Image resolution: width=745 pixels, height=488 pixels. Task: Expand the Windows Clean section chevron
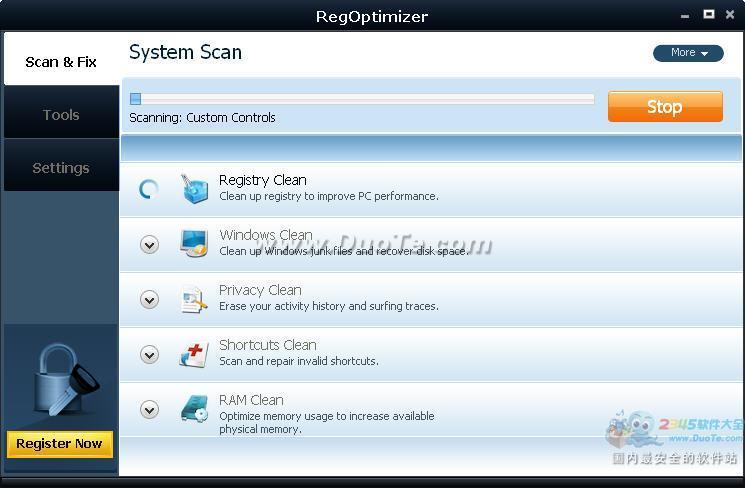[x=149, y=245]
